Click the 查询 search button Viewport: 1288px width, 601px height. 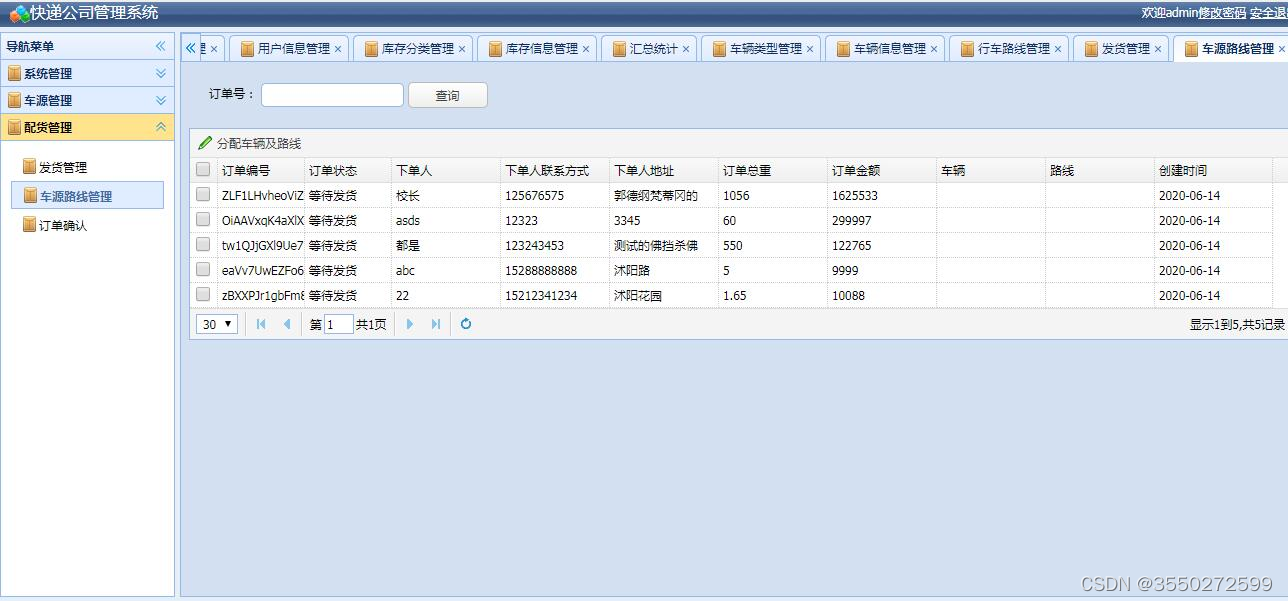(x=447, y=95)
